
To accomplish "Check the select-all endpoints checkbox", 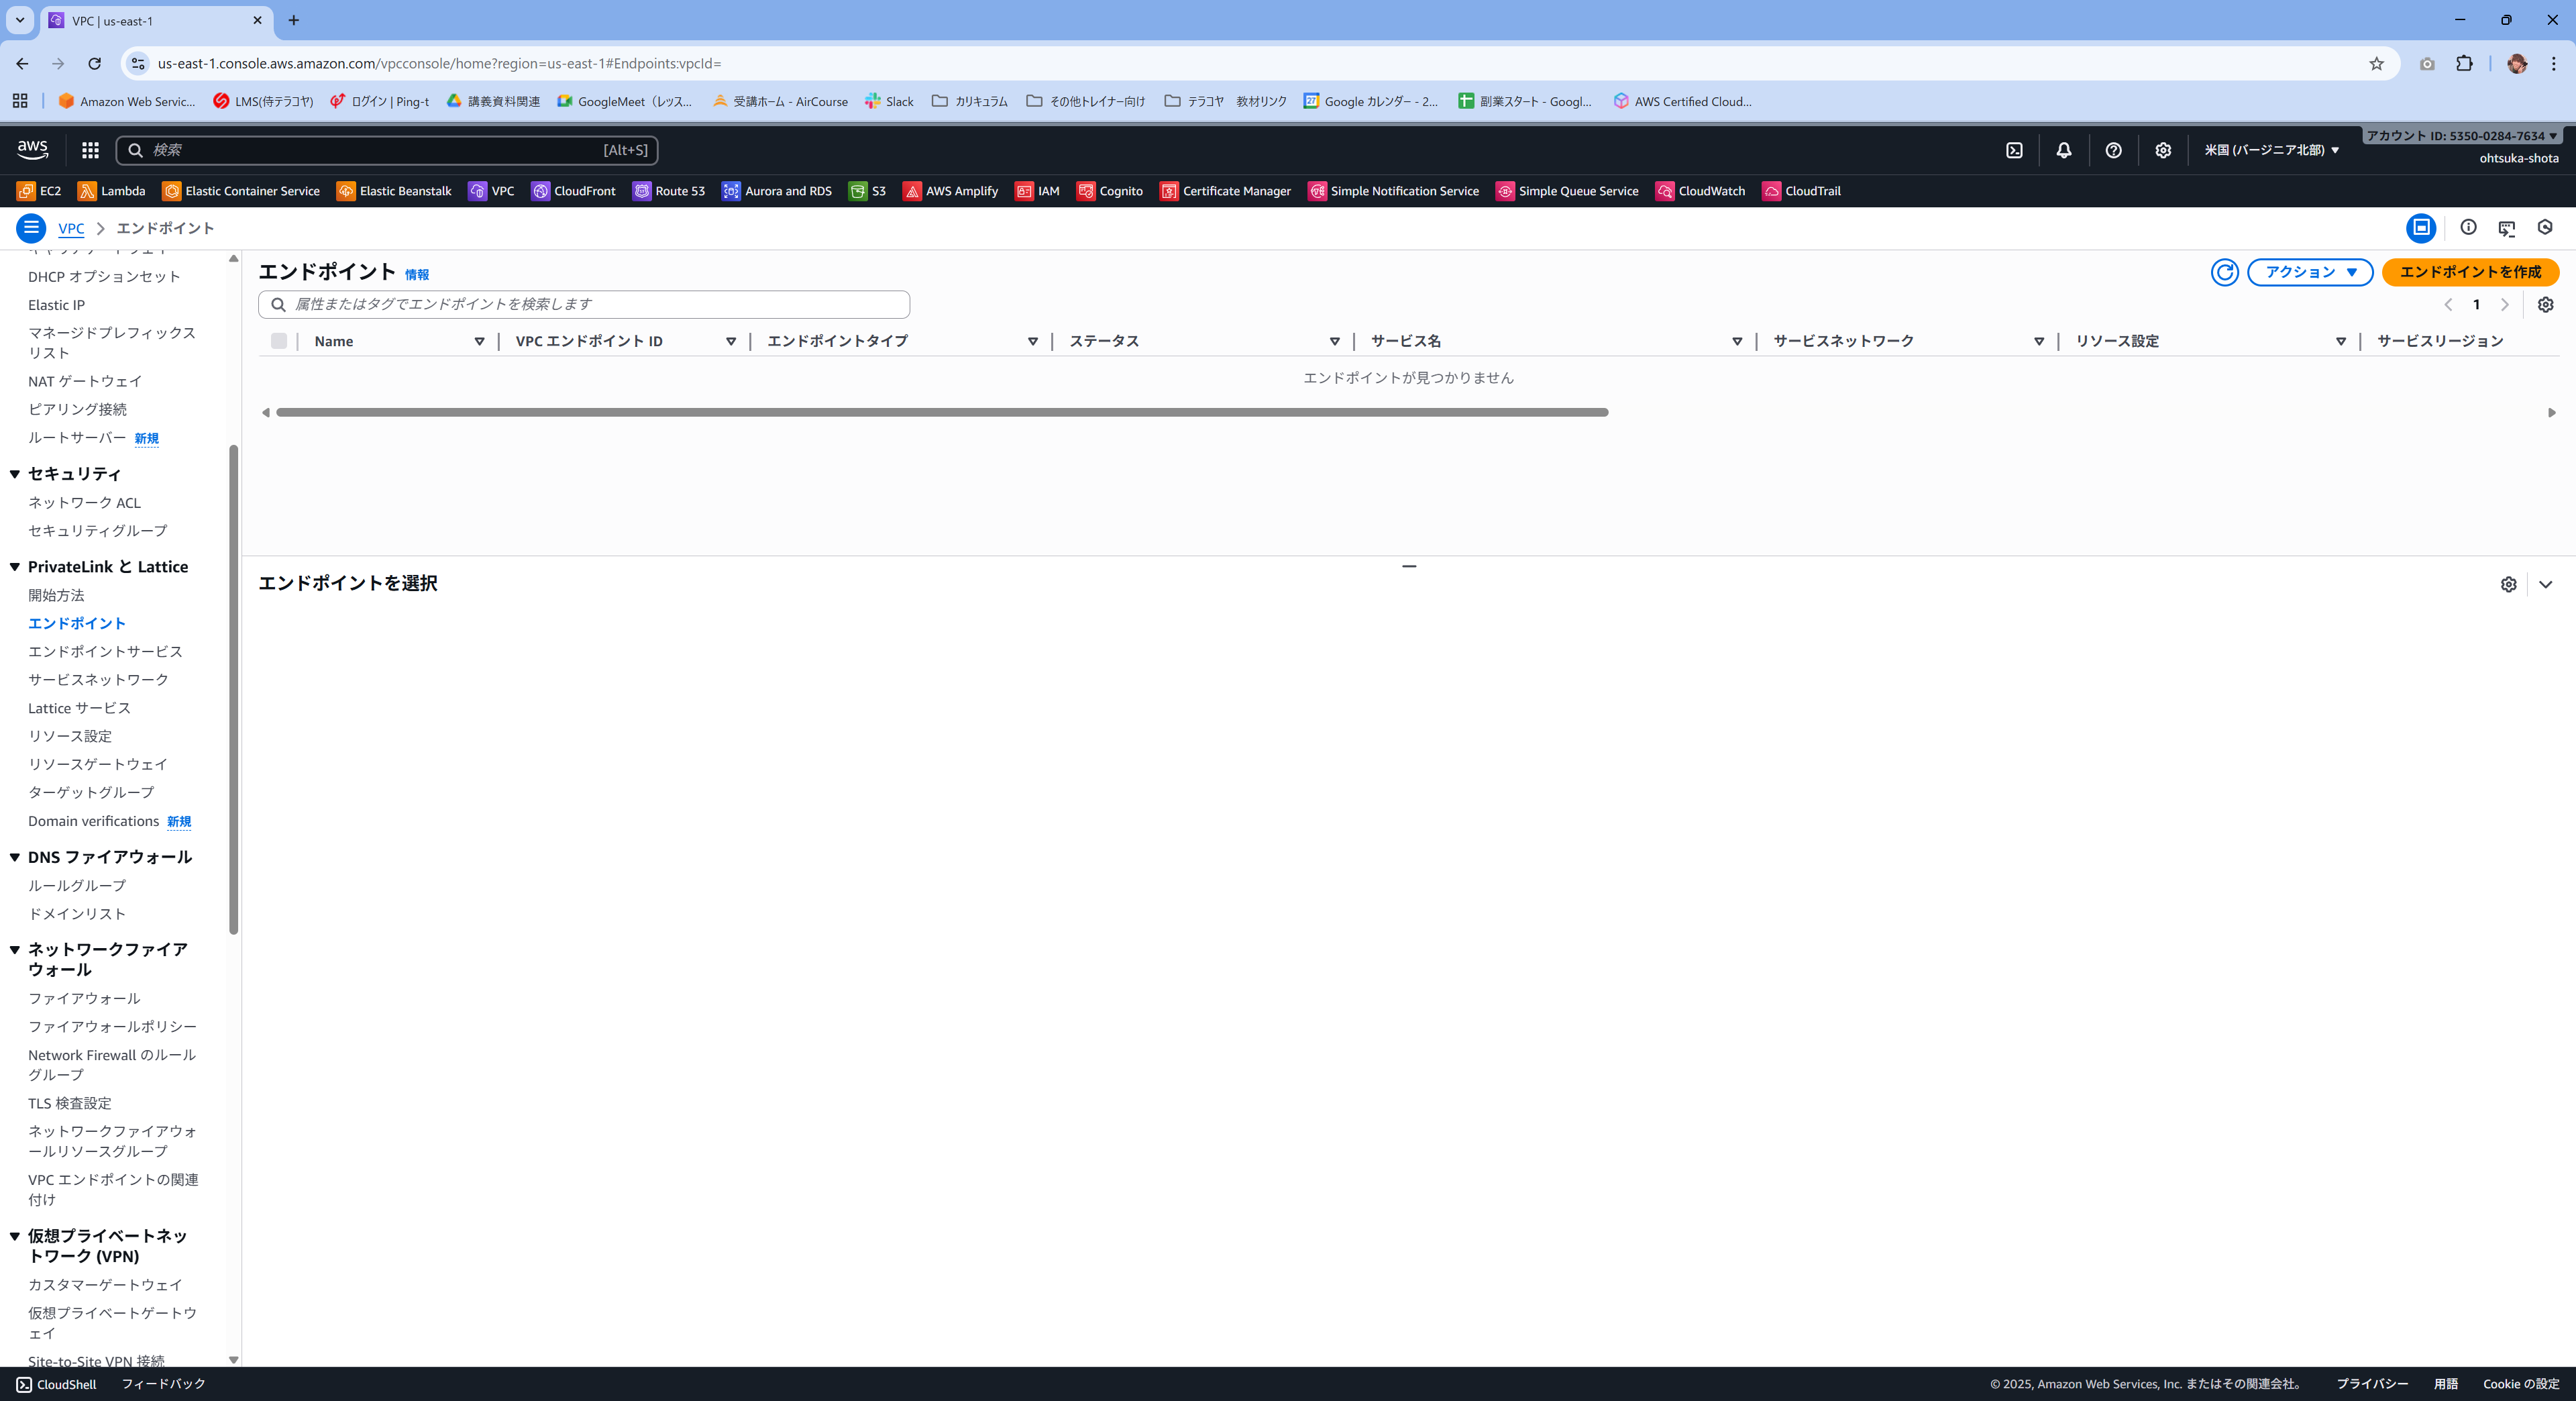I will click(279, 341).
